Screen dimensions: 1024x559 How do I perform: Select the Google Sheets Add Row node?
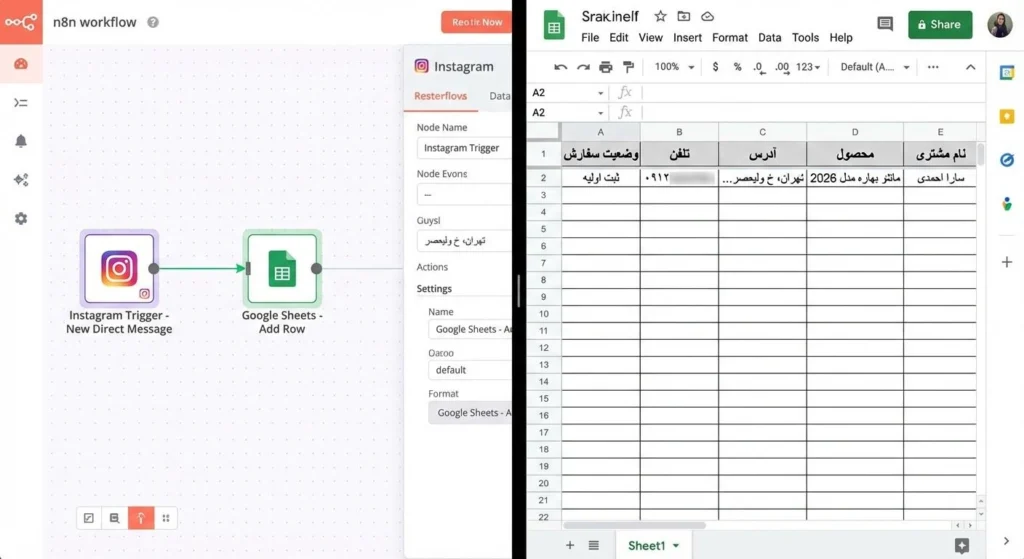(282, 268)
